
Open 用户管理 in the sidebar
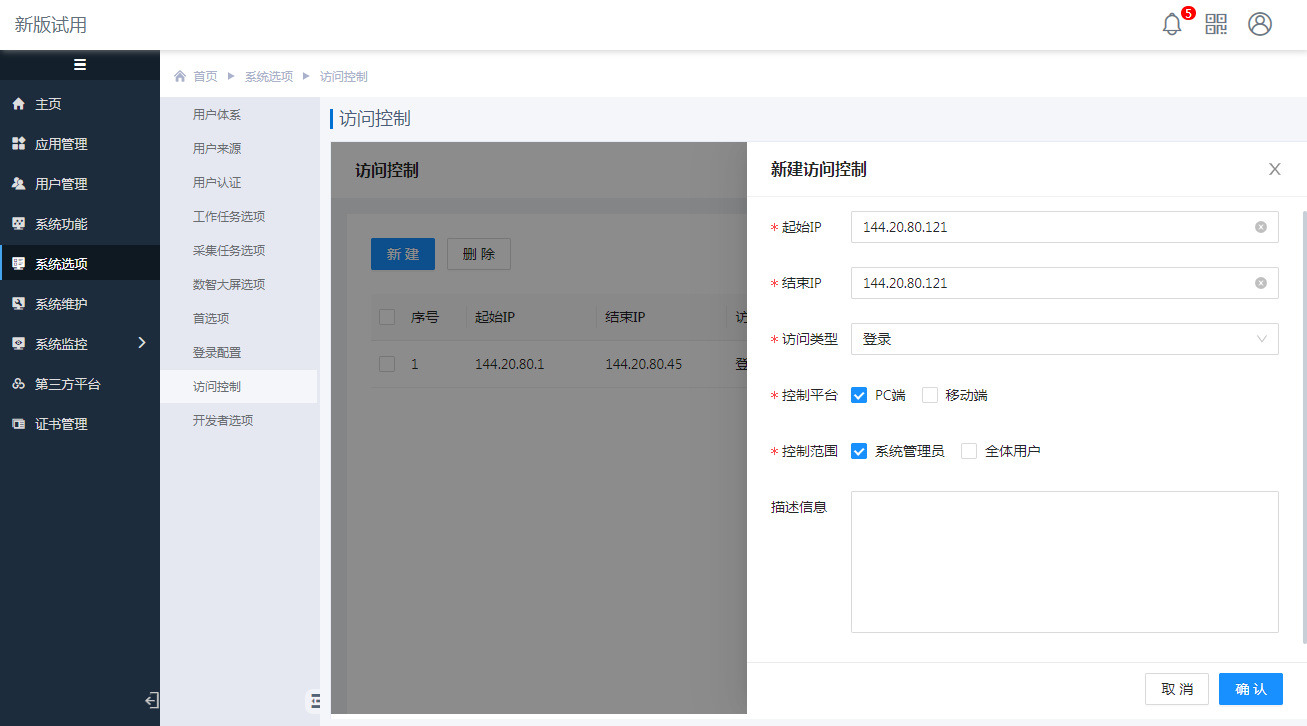(x=61, y=184)
